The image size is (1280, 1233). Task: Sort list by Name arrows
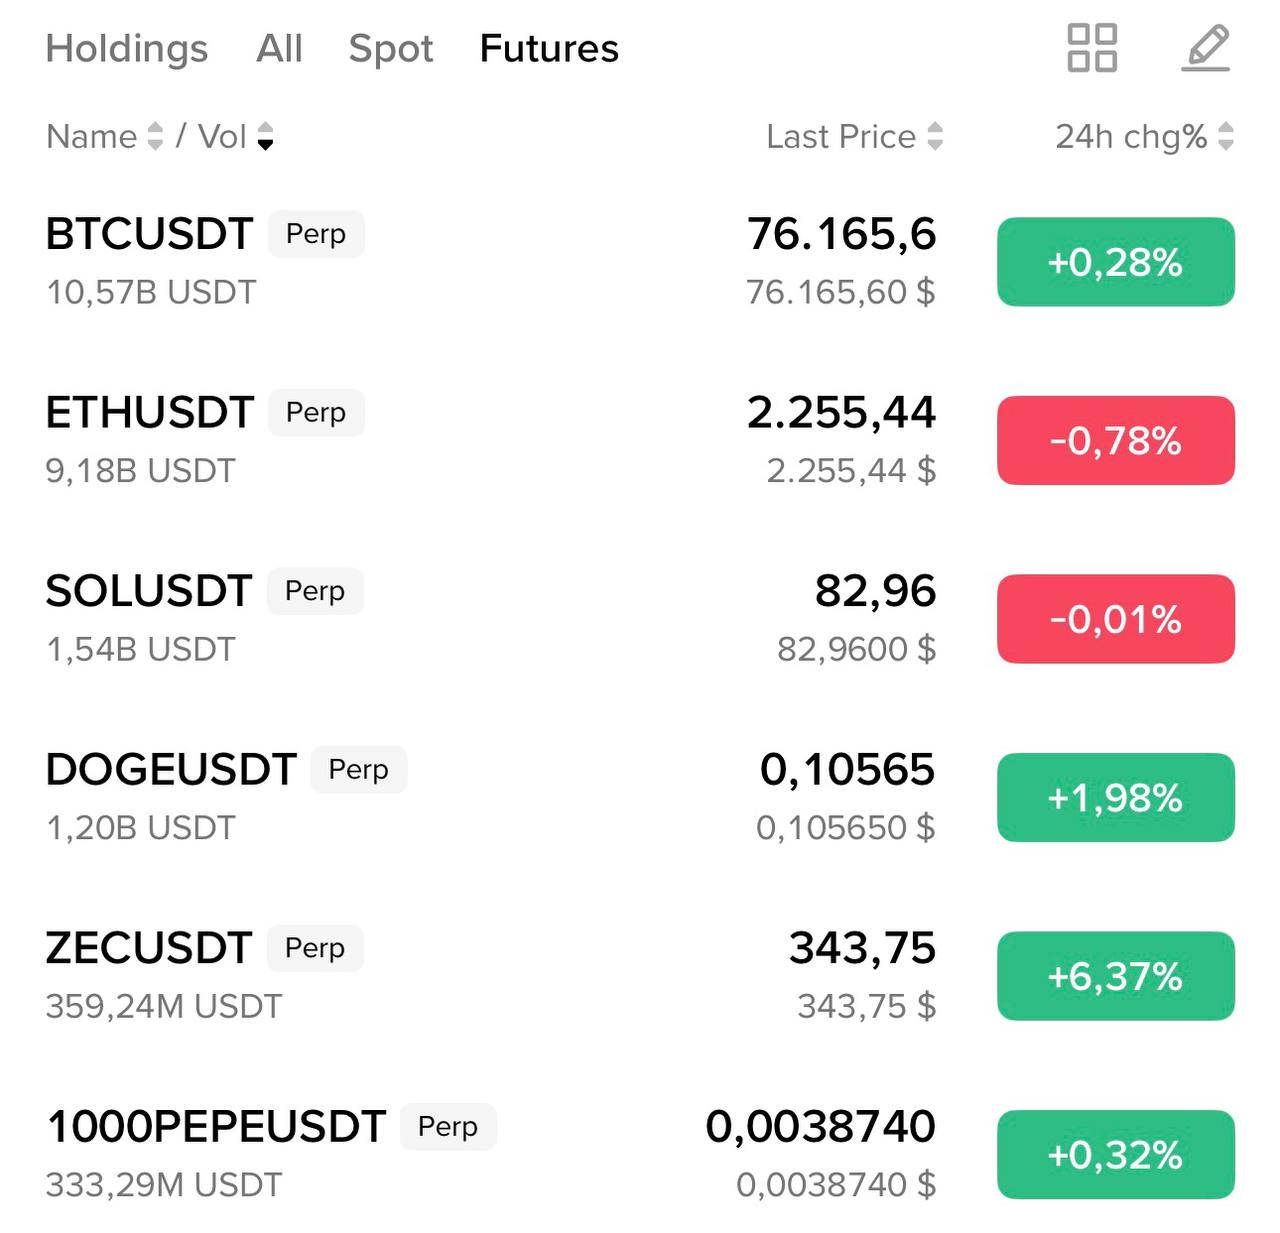(155, 136)
